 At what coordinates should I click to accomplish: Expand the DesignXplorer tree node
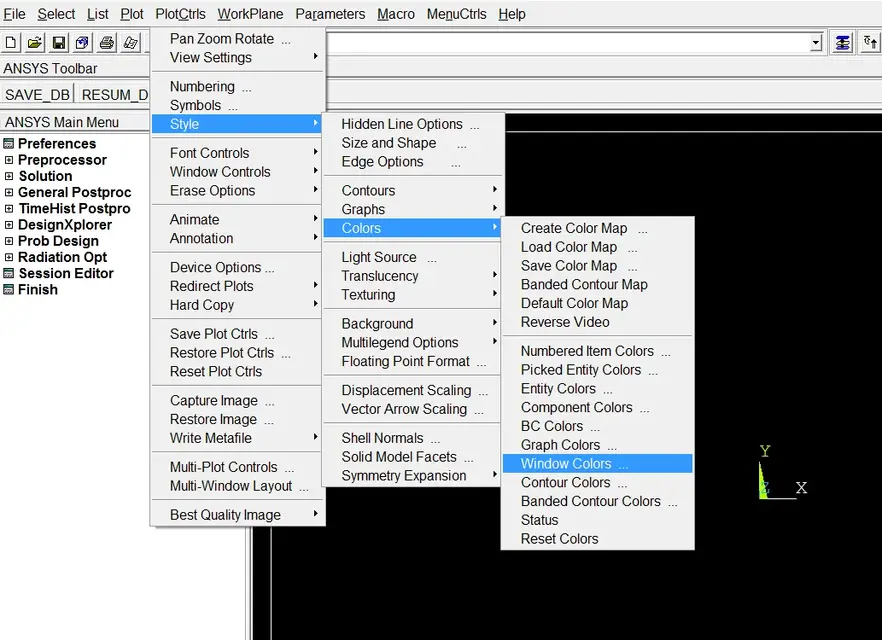pyautogui.click(x=8, y=225)
